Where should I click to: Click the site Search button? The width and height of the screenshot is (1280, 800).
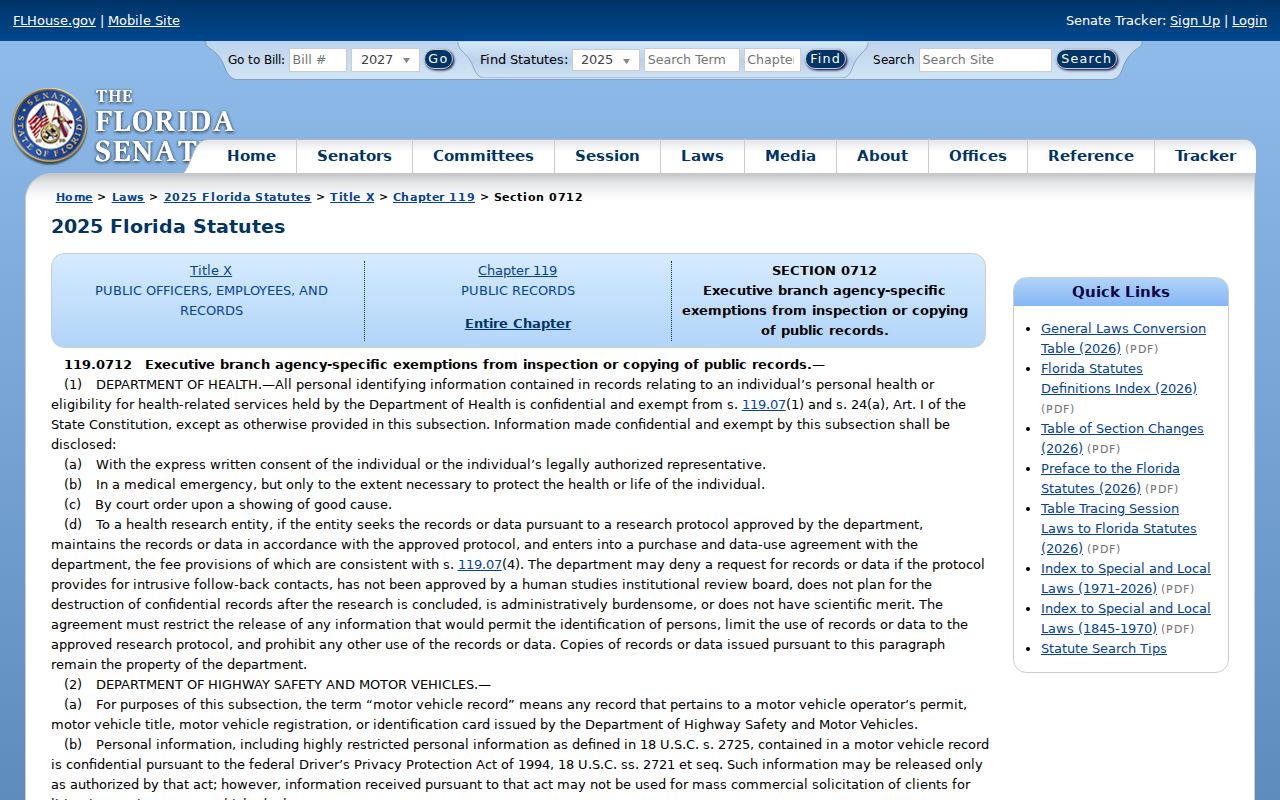tap(1086, 59)
